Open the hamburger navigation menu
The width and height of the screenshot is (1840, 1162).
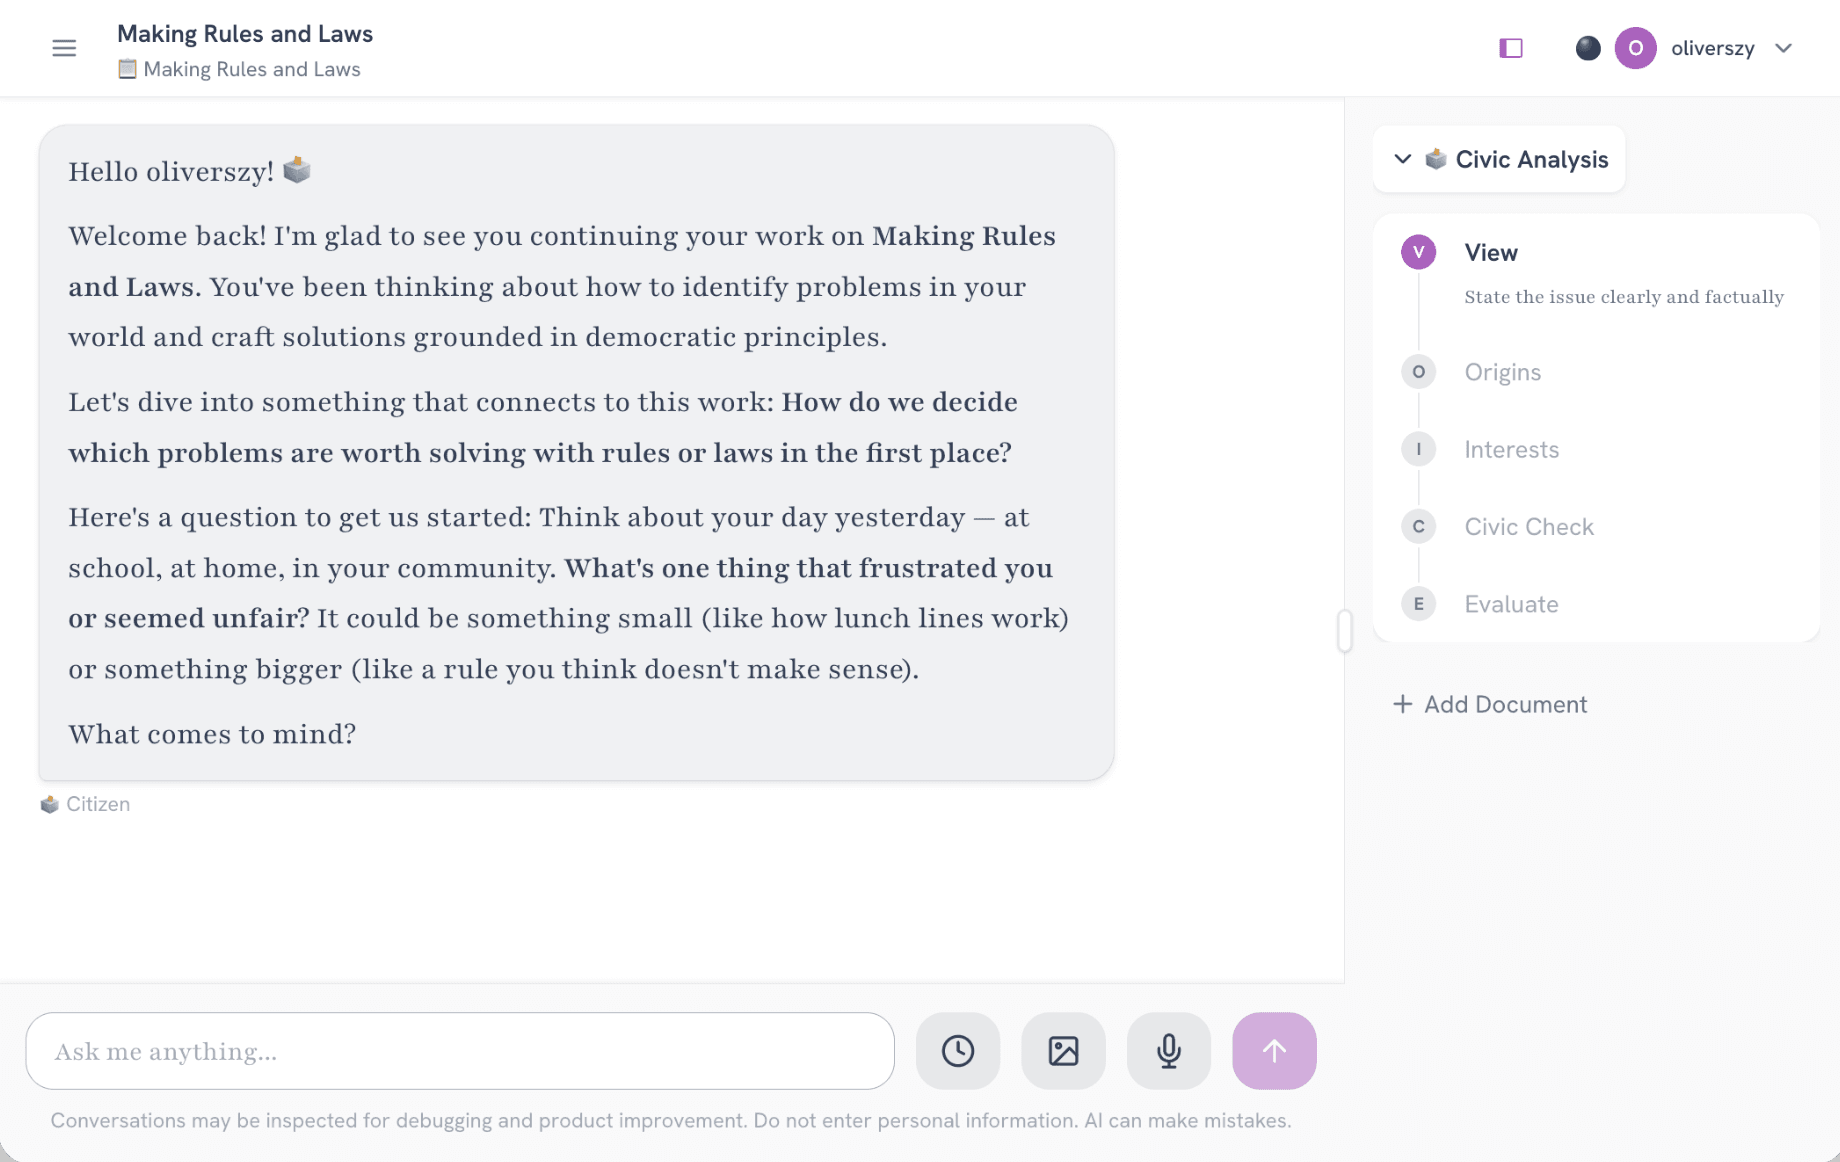[63, 47]
